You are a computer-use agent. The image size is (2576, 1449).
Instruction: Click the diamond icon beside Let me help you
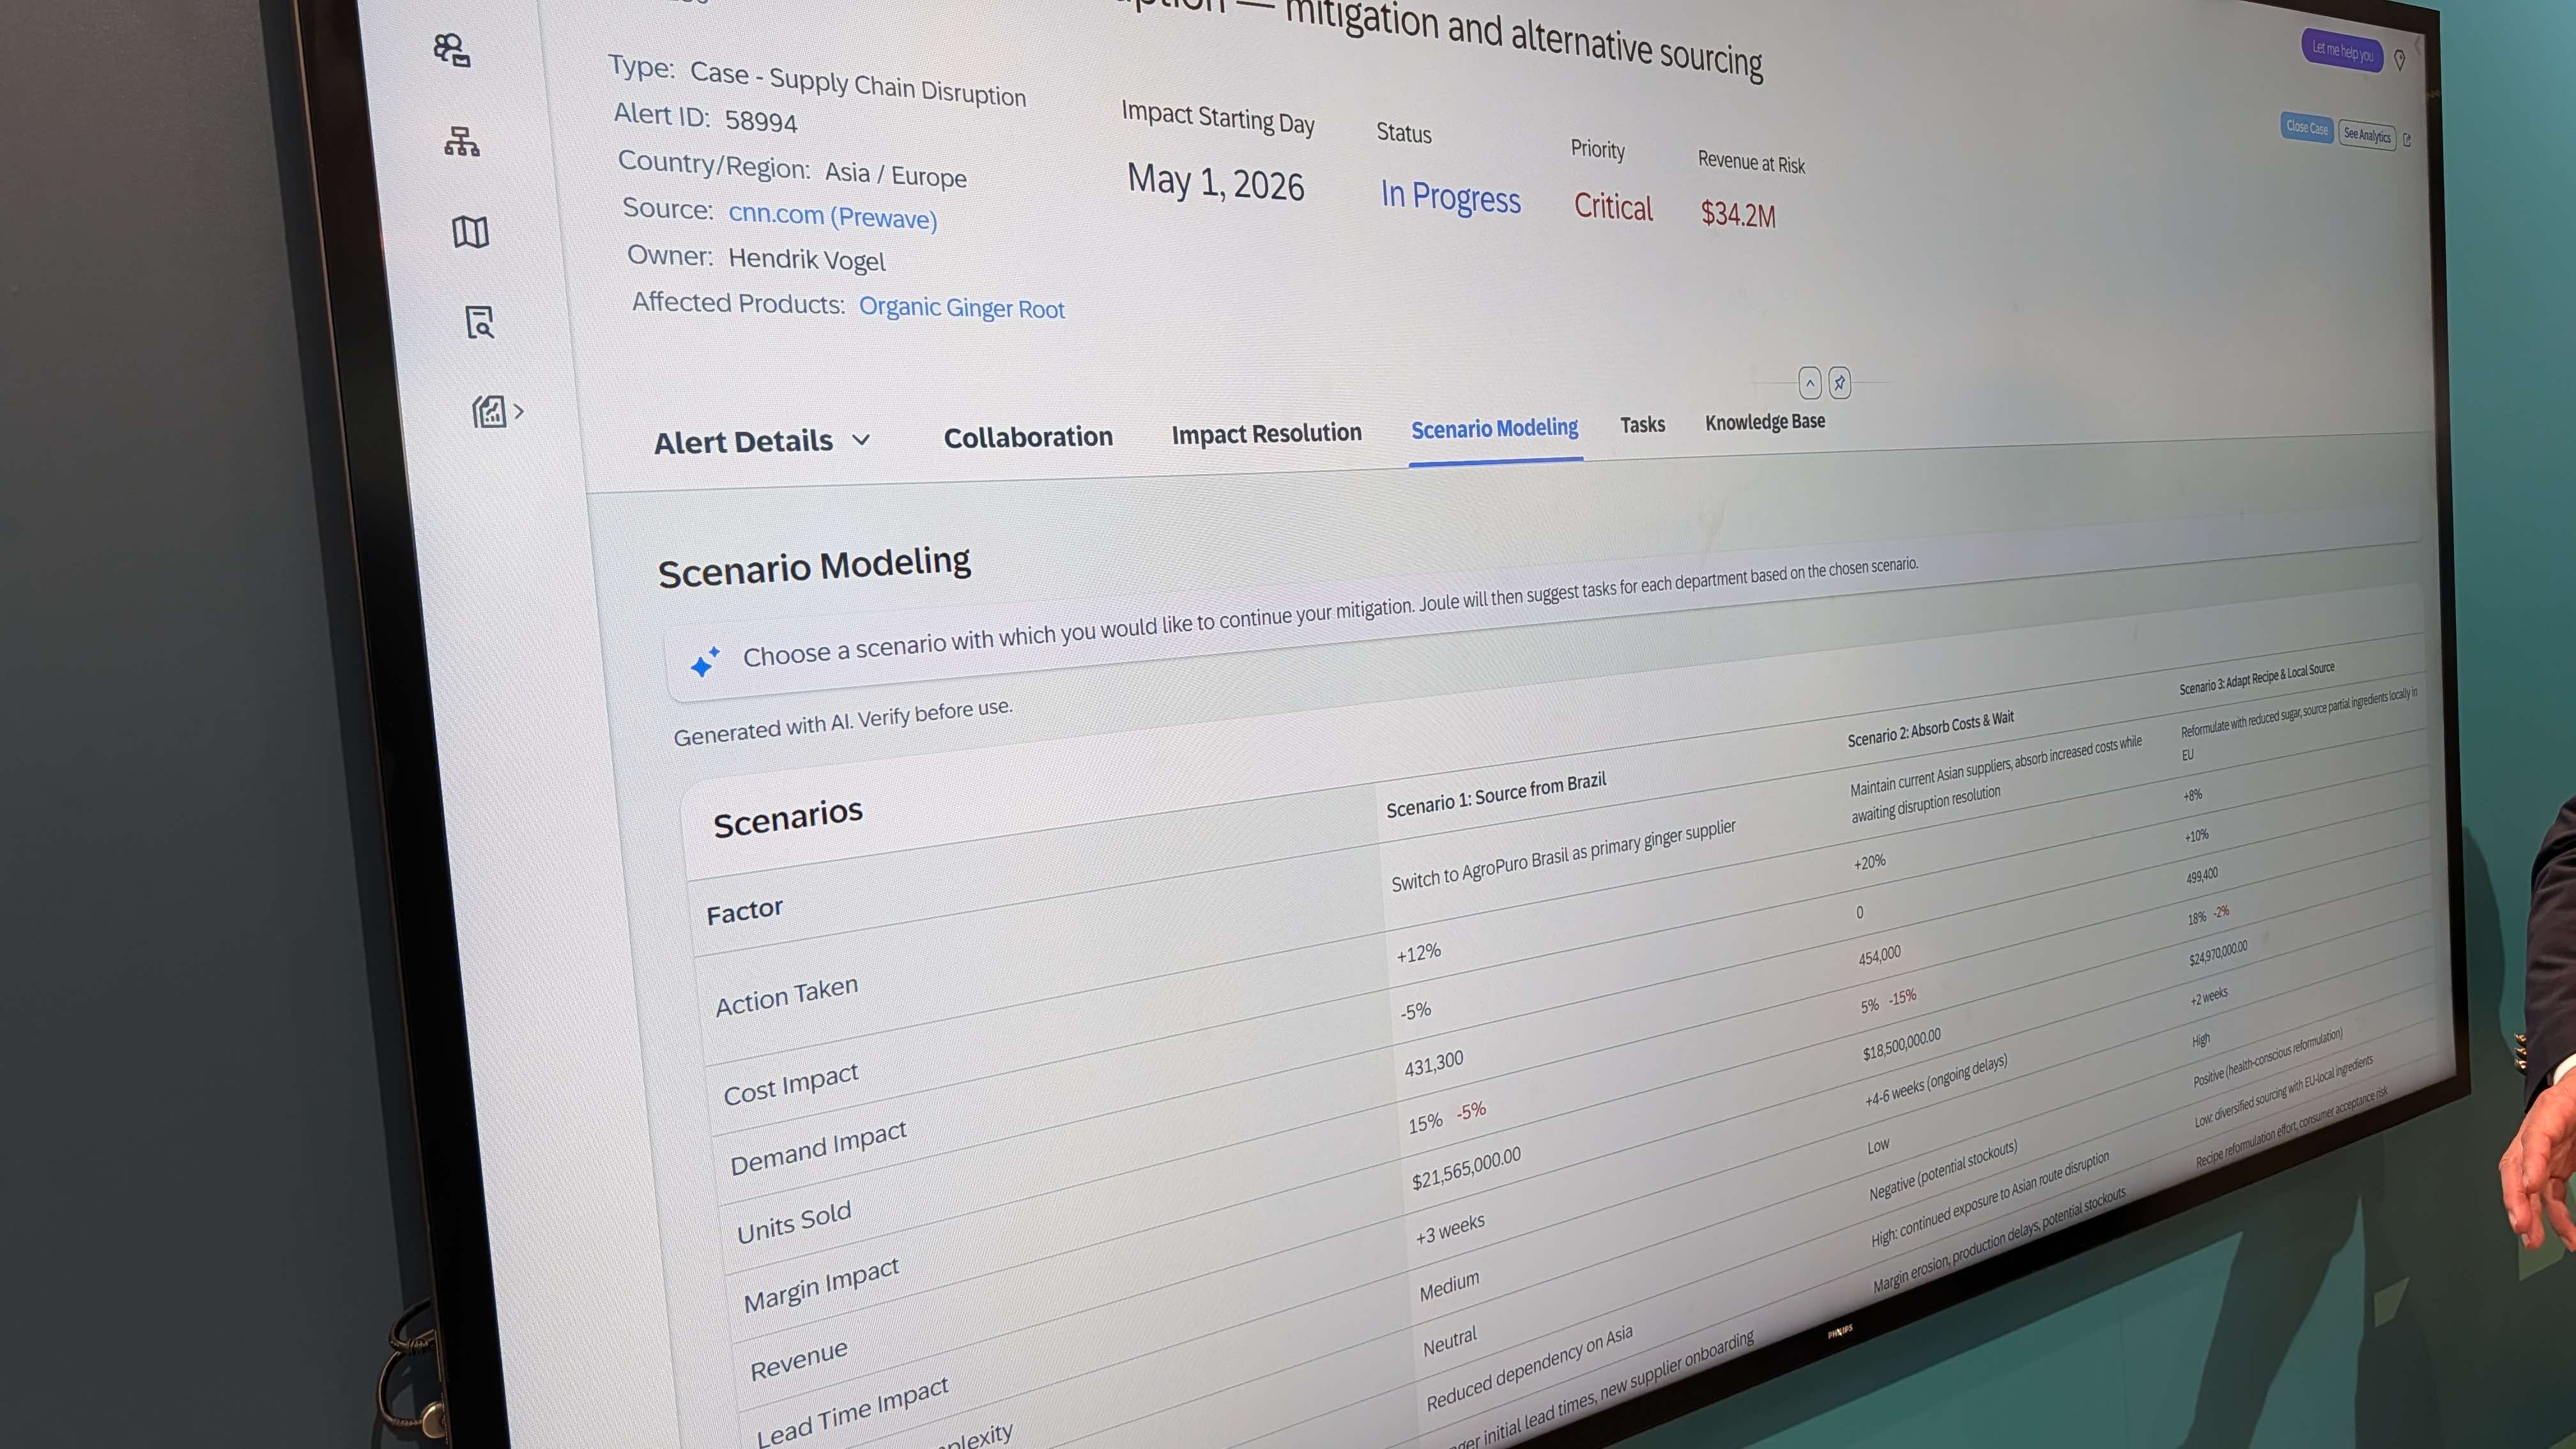(x=2399, y=61)
